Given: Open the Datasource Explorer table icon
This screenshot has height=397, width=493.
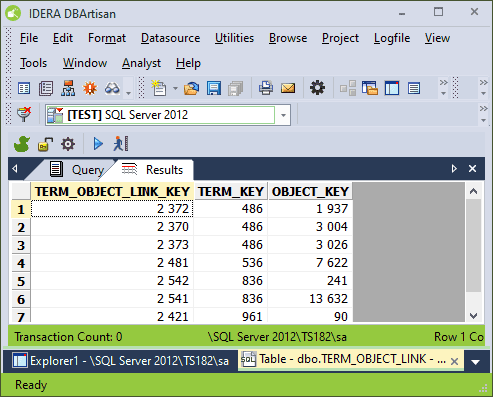Looking at the screenshot, I should point(24,88).
